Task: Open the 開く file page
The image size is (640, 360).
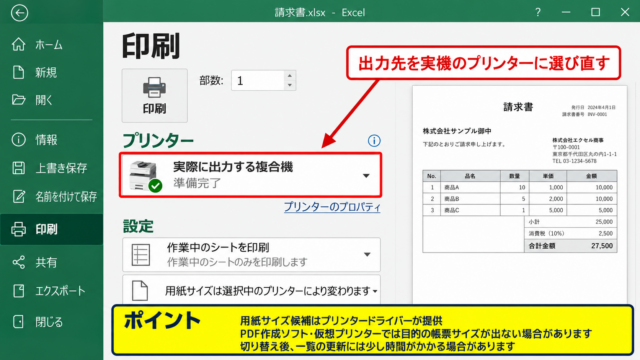Action: coord(51,100)
